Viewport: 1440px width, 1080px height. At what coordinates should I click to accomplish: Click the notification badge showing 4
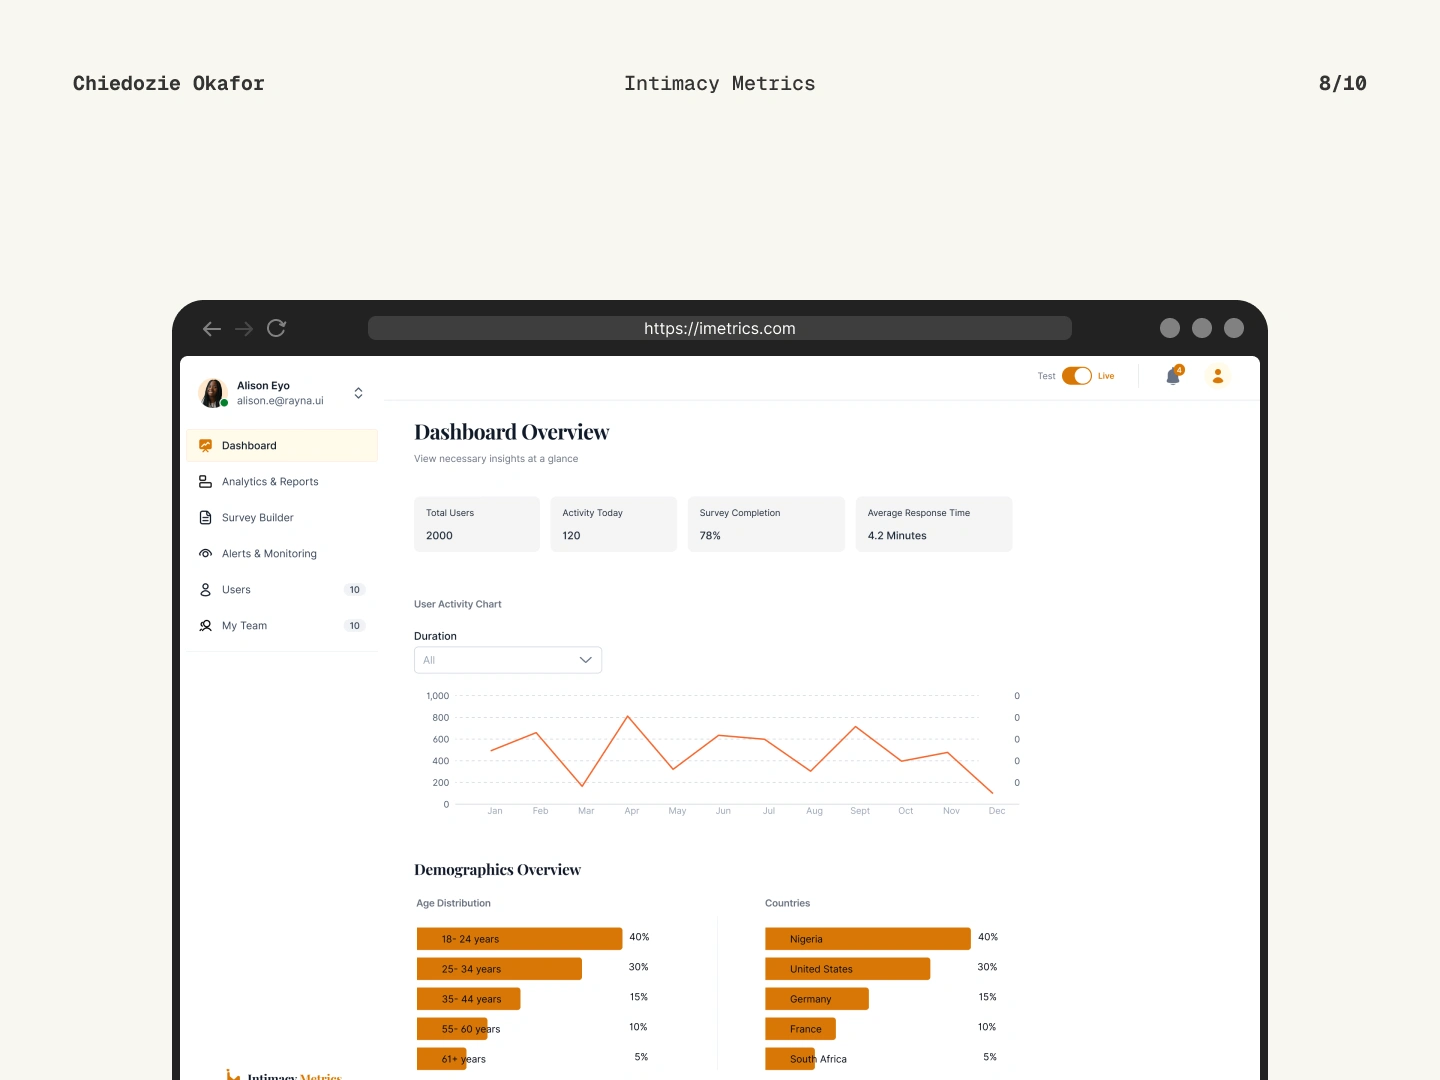point(1179,368)
